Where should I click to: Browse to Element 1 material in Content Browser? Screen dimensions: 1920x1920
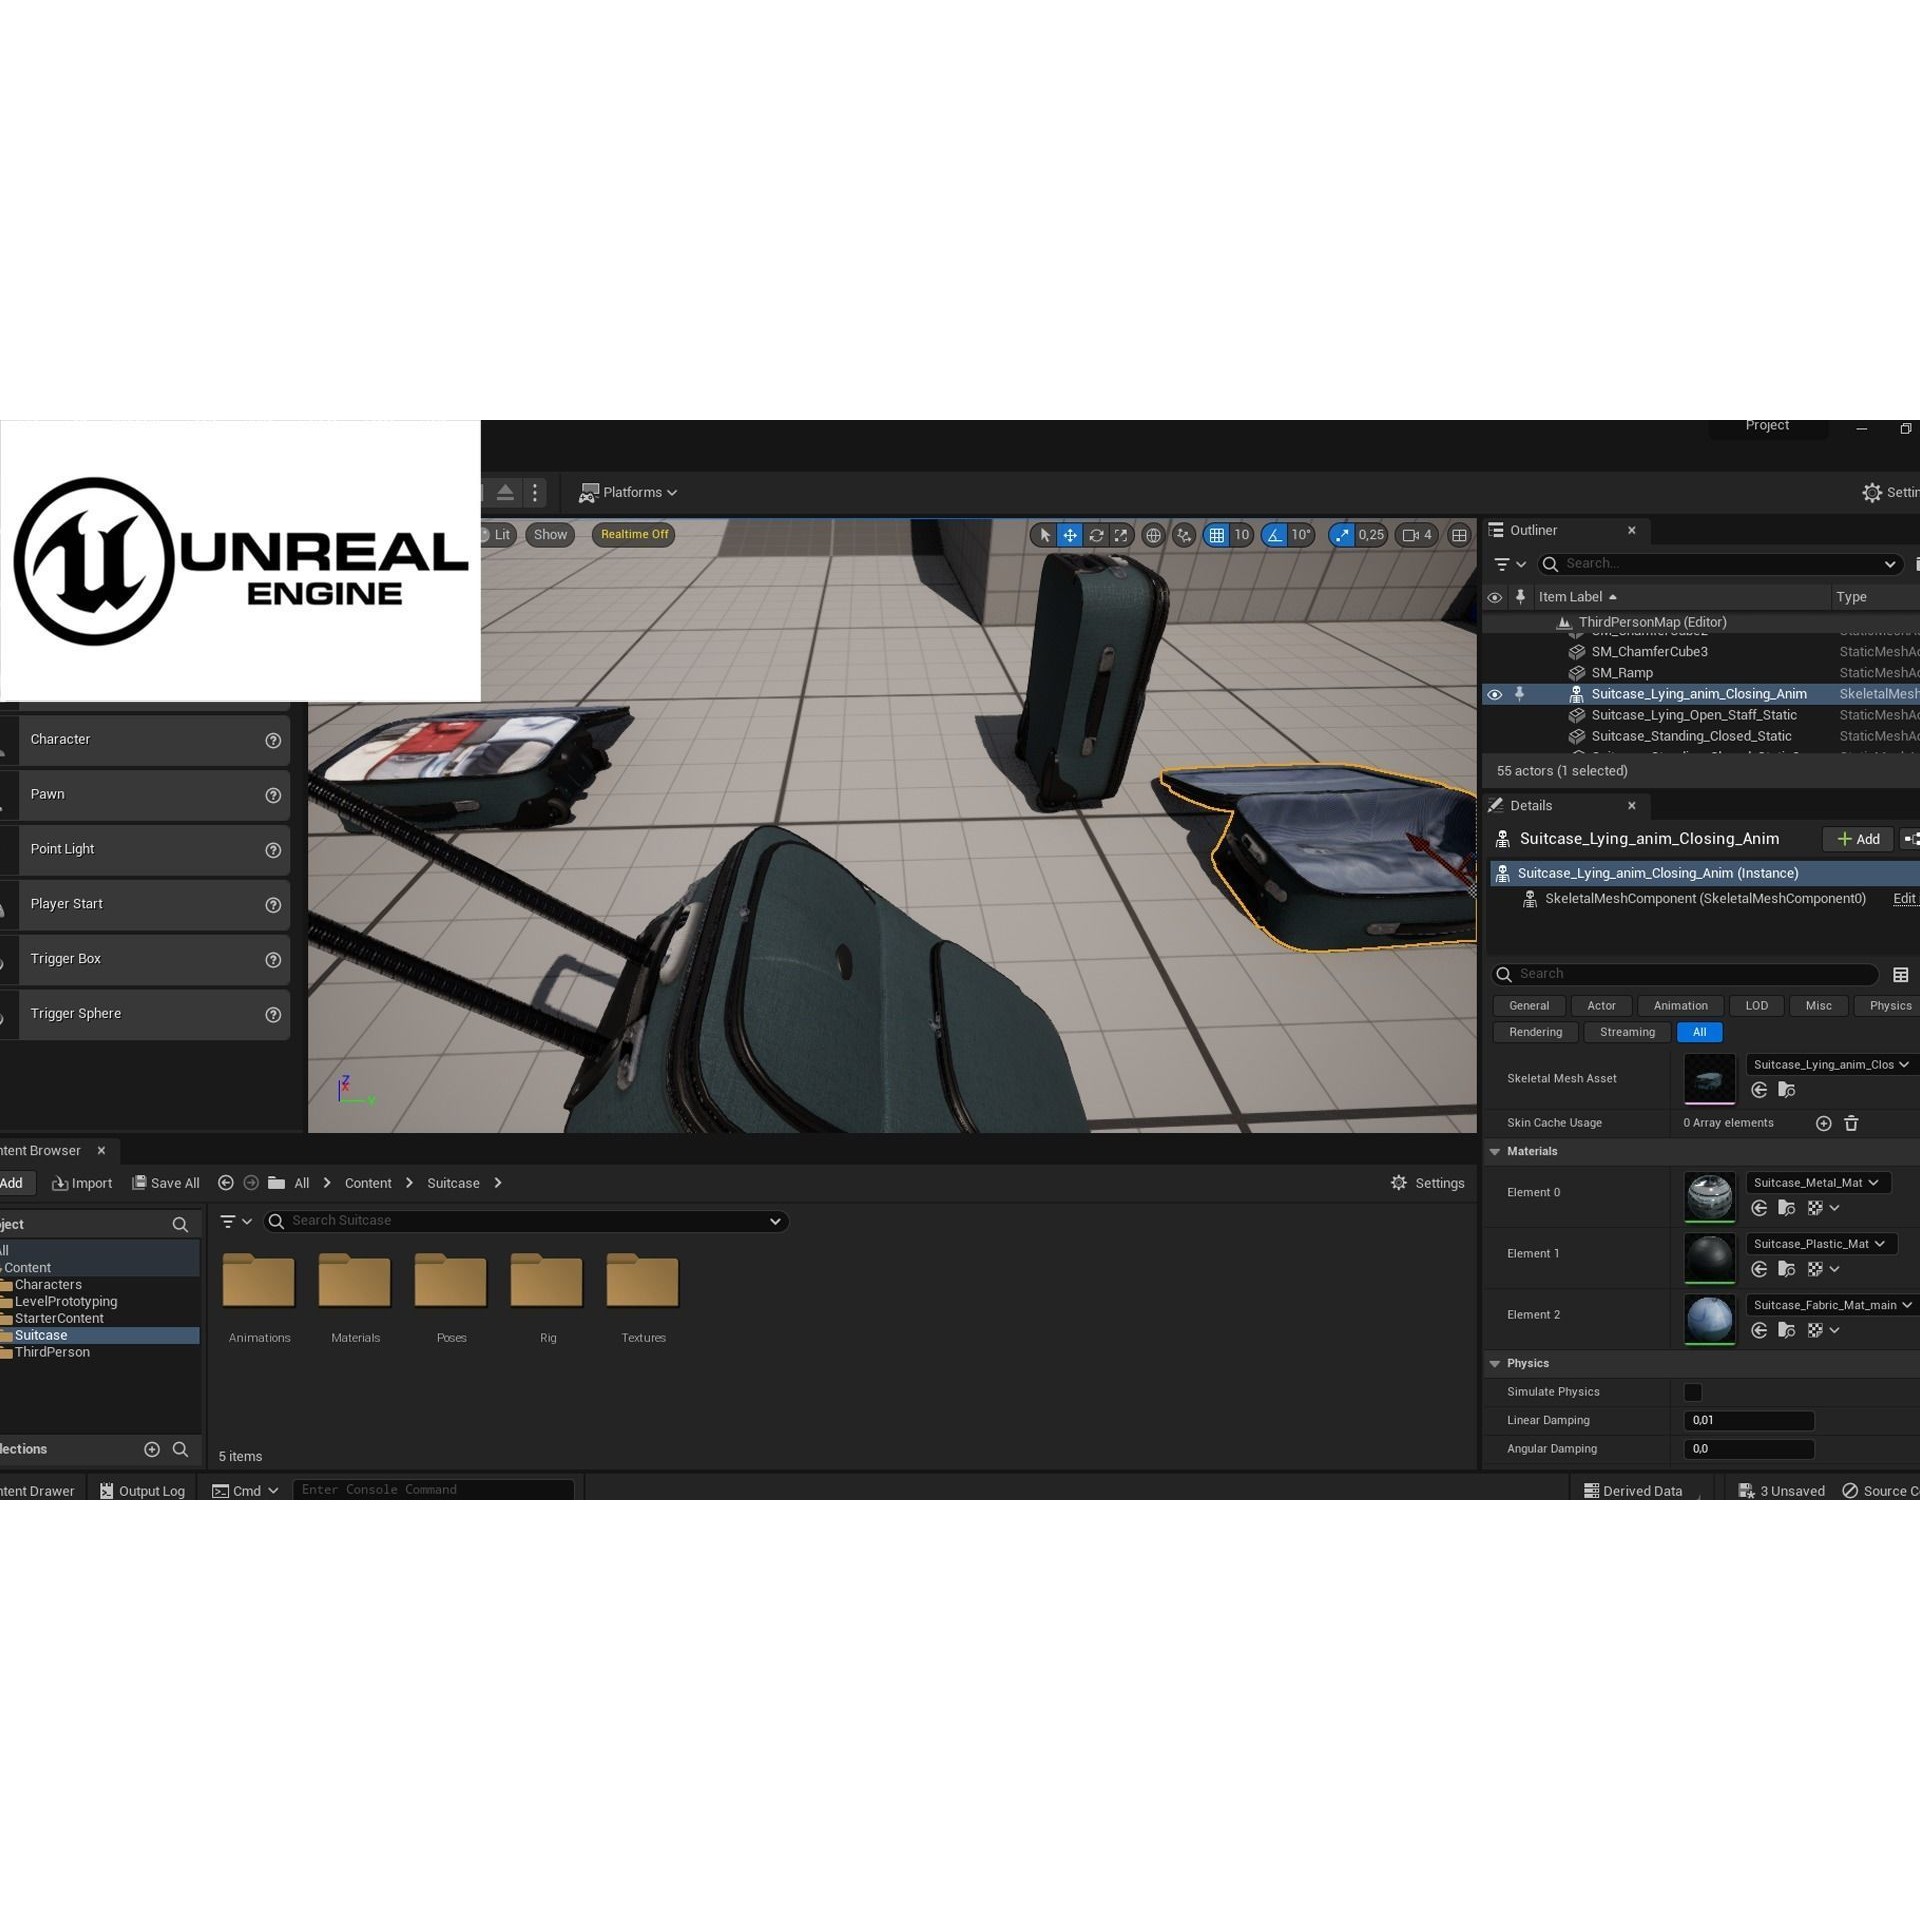click(1786, 1269)
